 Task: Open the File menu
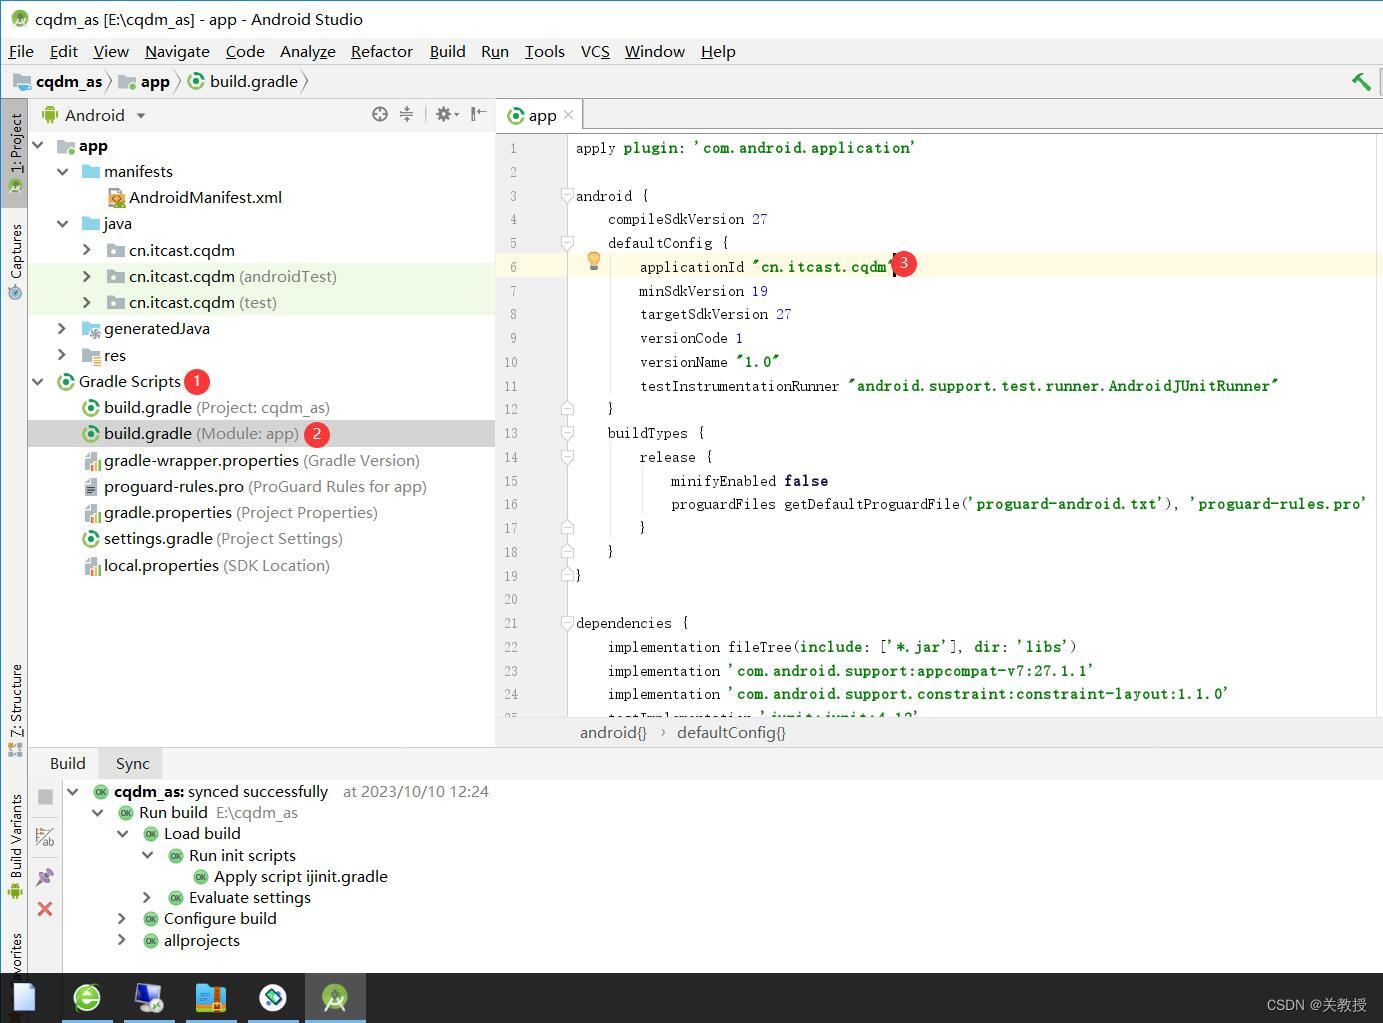(21, 51)
